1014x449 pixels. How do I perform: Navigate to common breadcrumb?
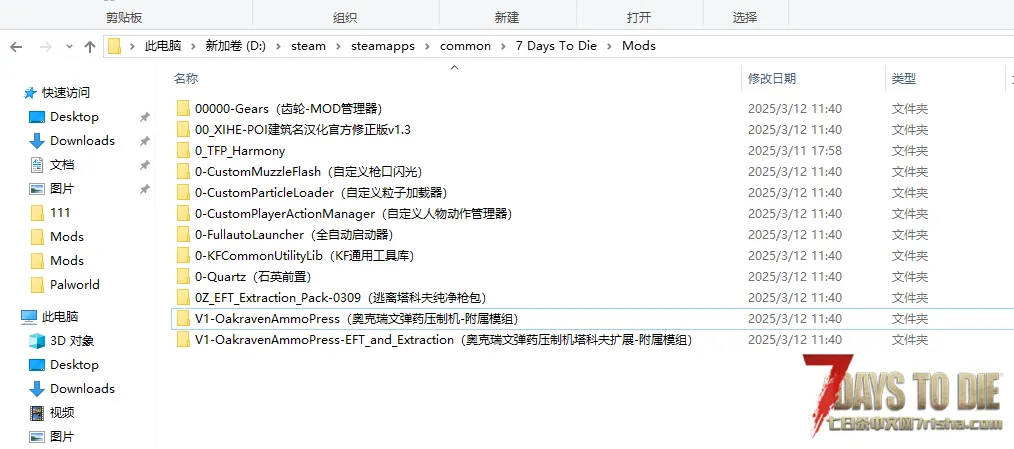coord(465,46)
